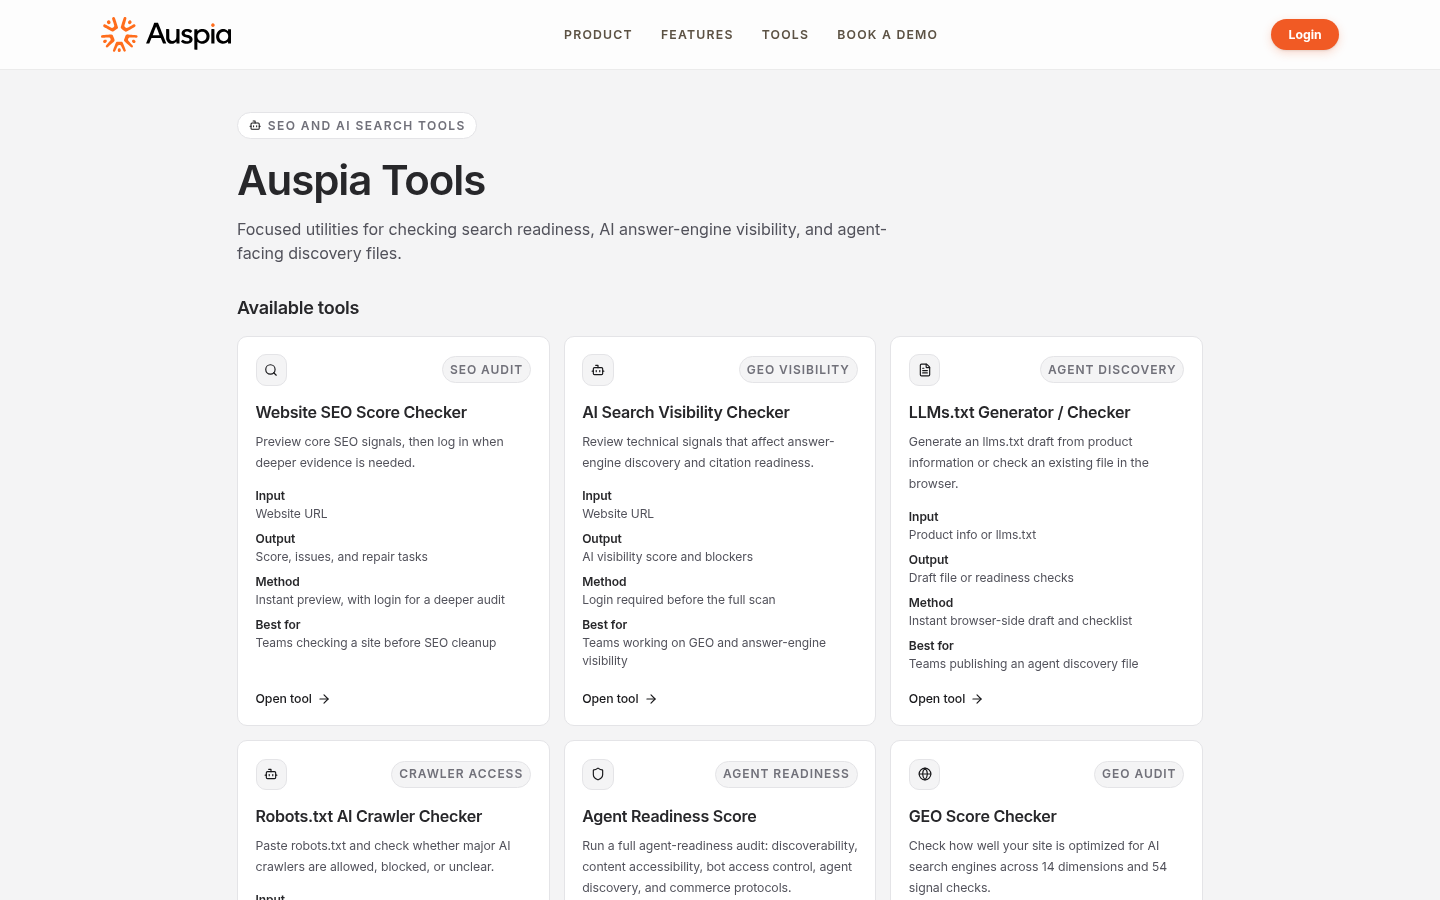Click 'Instant preview, with login for a deeper audit' text
This screenshot has width=1440, height=900.
[x=380, y=600]
